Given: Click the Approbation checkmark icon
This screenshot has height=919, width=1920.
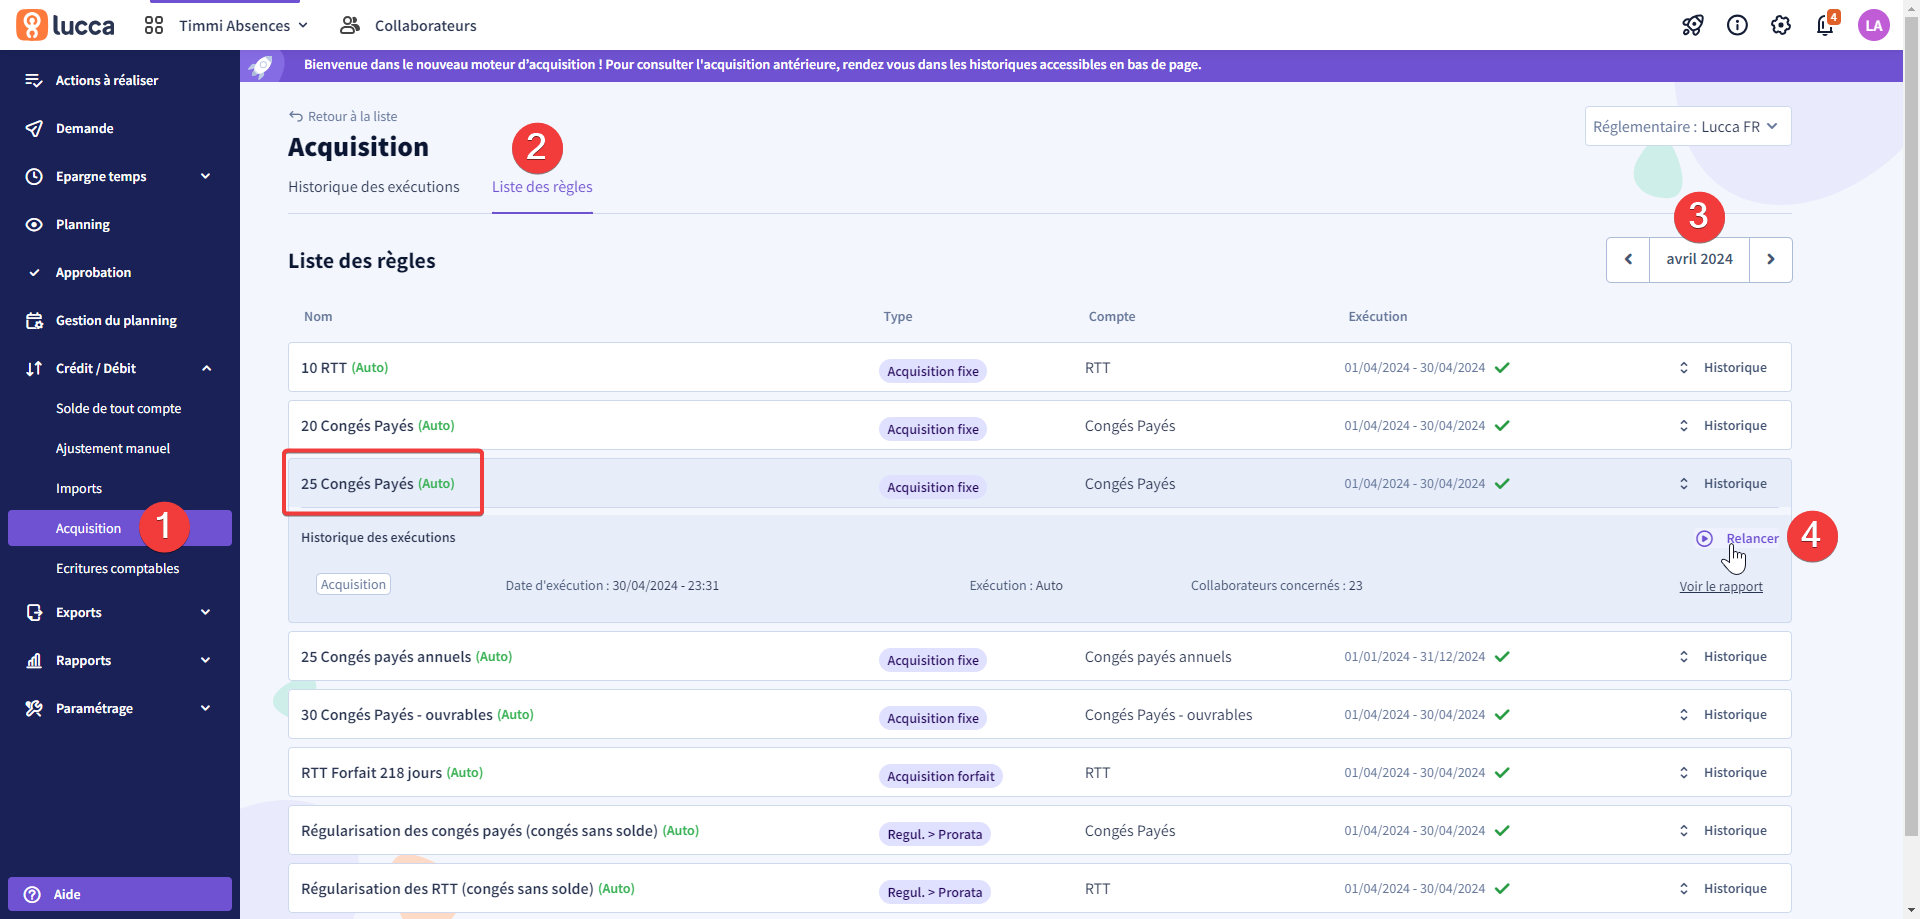Looking at the screenshot, I should (34, 272).
